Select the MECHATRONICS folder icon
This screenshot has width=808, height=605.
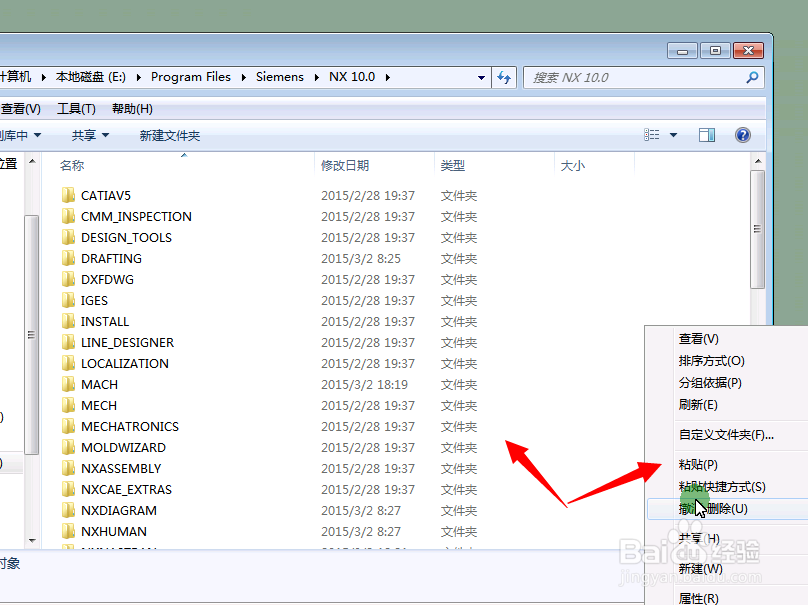[x=68, y=426]
